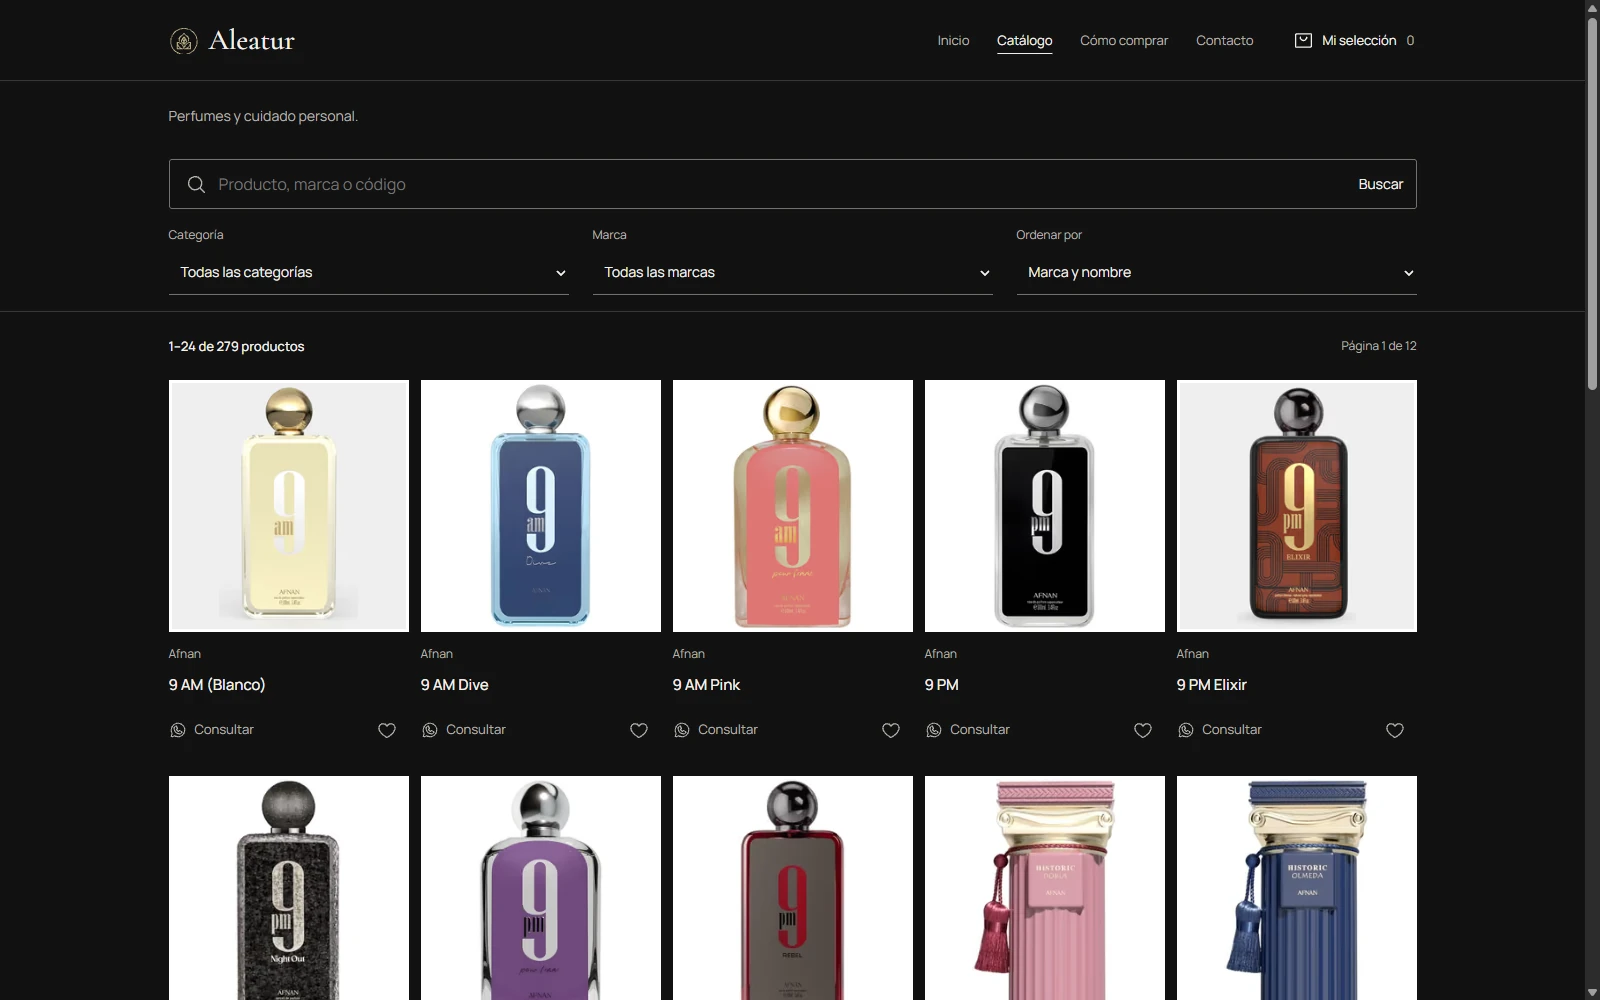Open the Cómo comprar page

click(1124, 41)
